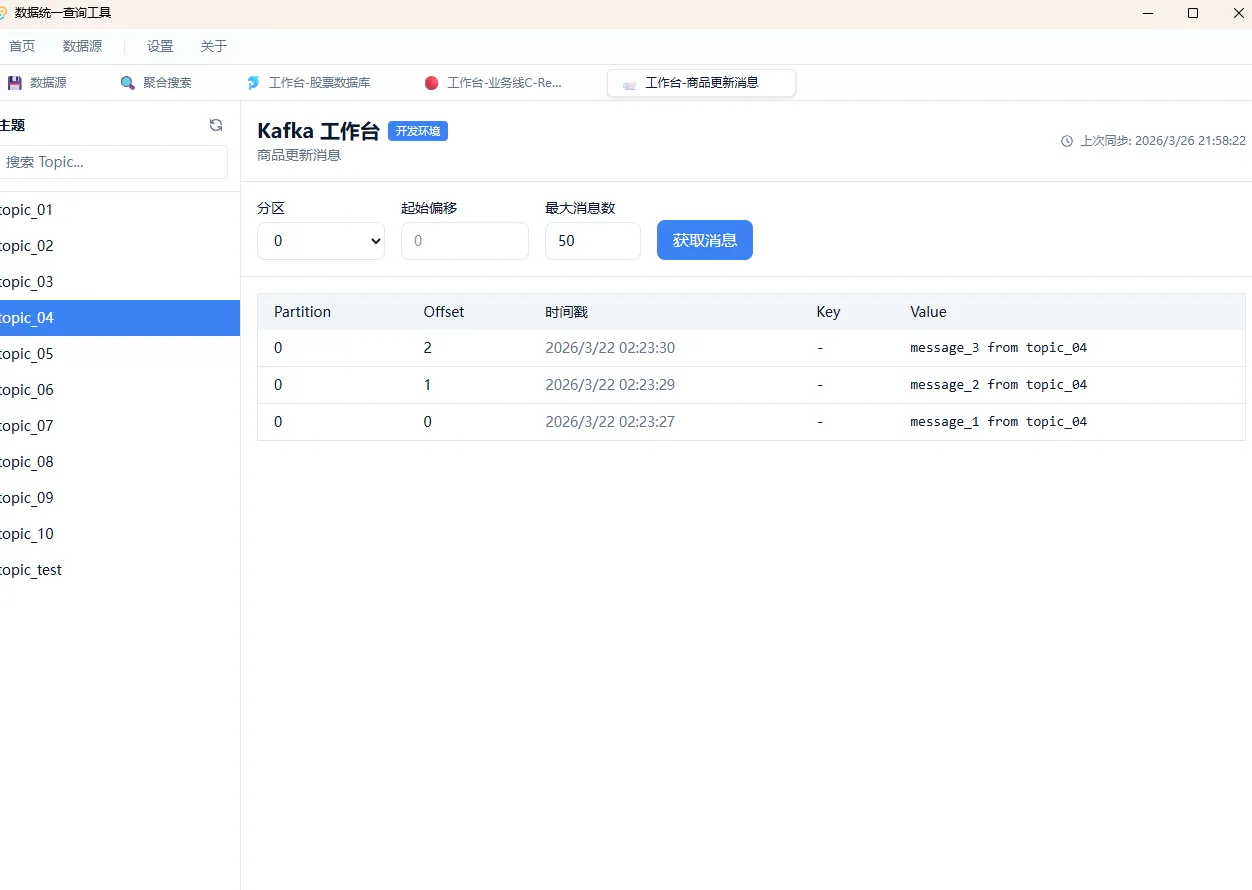Screen dimensions: 1252x890
Task: Click the message_2 from topic_04 row
Action: [x=750, y=385]
